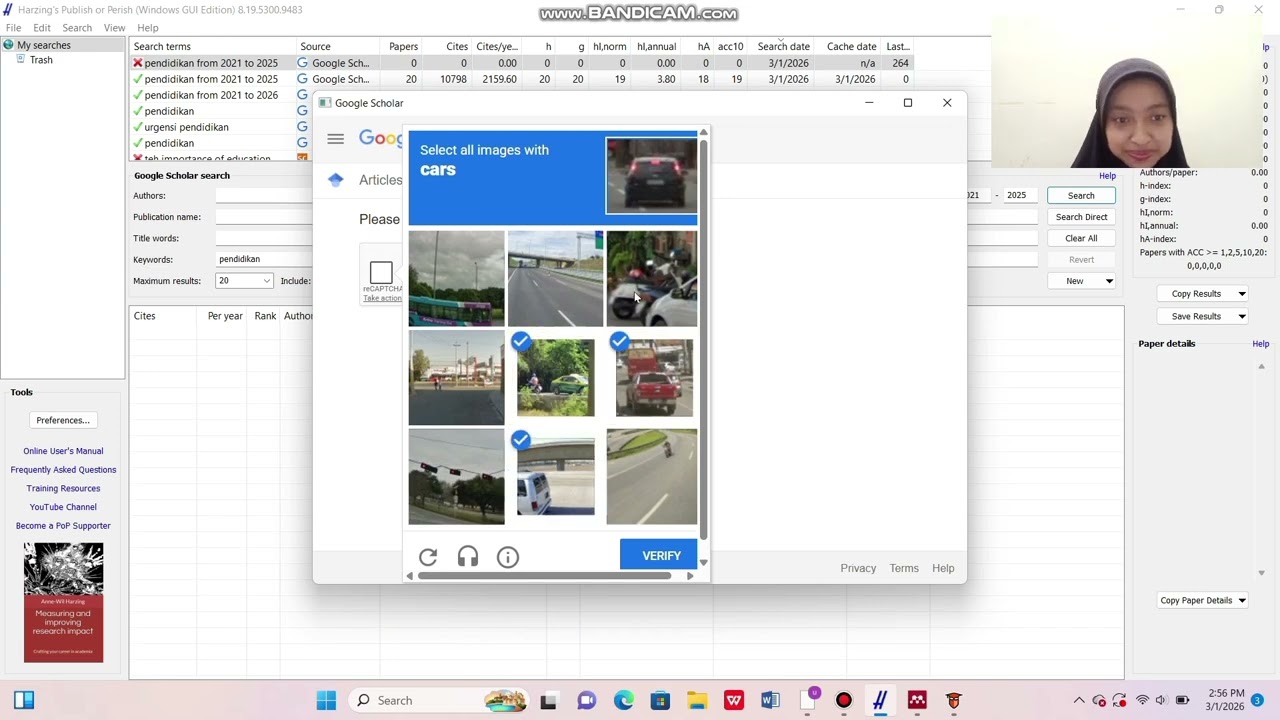The width and height of the screenshot is (1280, 720).
Task: Select Trash in searches tree
Action: tap(41, 60)
